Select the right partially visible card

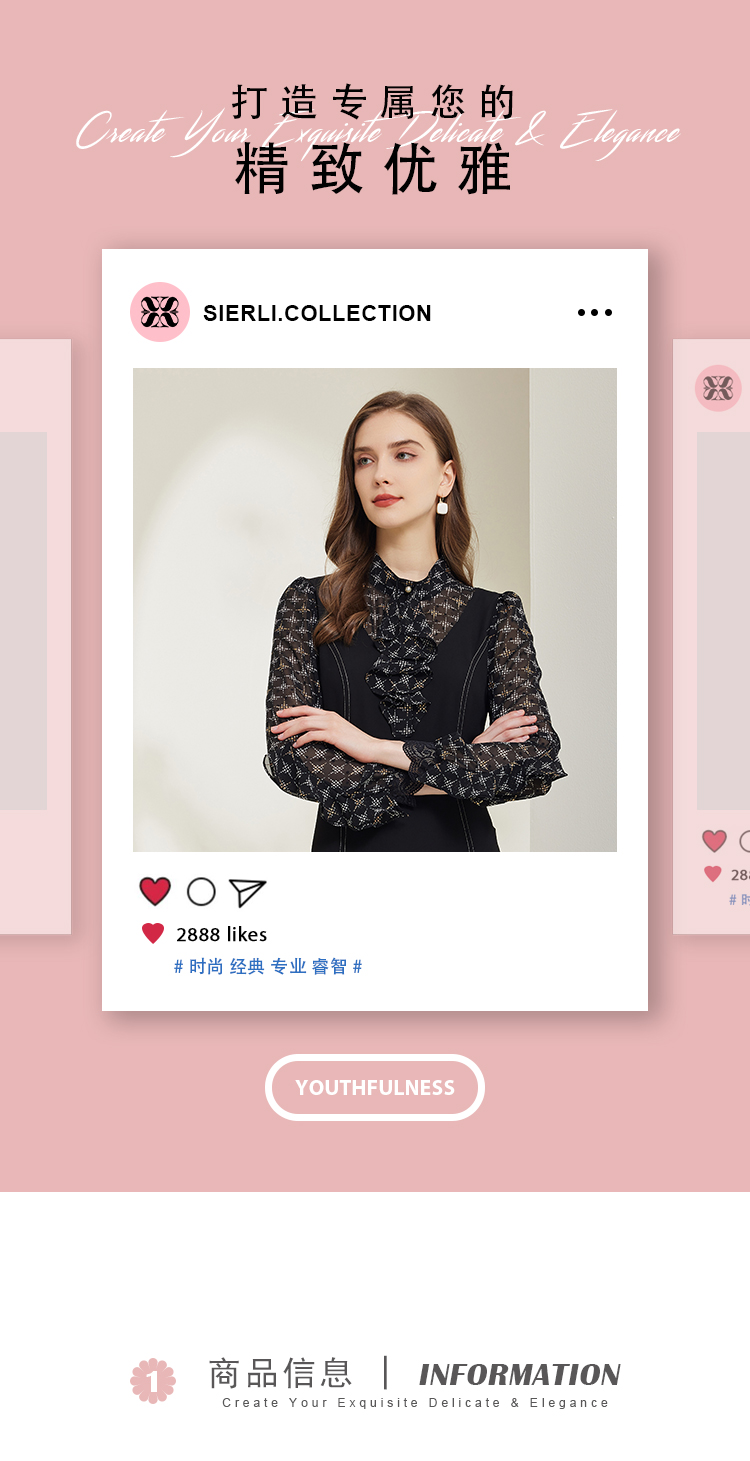tap(711, 637)
